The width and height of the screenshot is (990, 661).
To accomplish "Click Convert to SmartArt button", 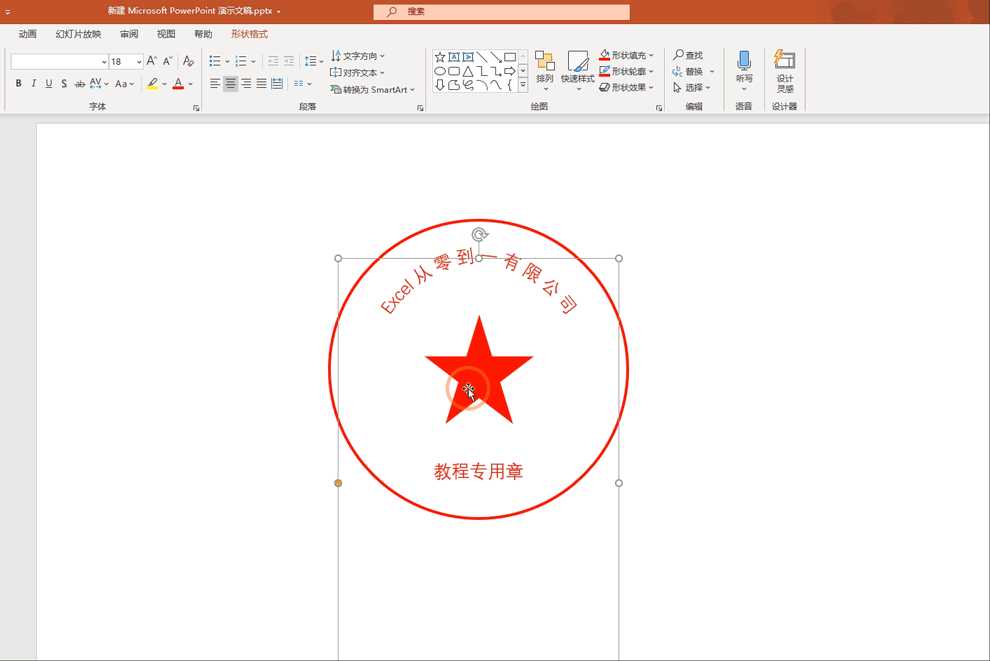I will (372, 90).
